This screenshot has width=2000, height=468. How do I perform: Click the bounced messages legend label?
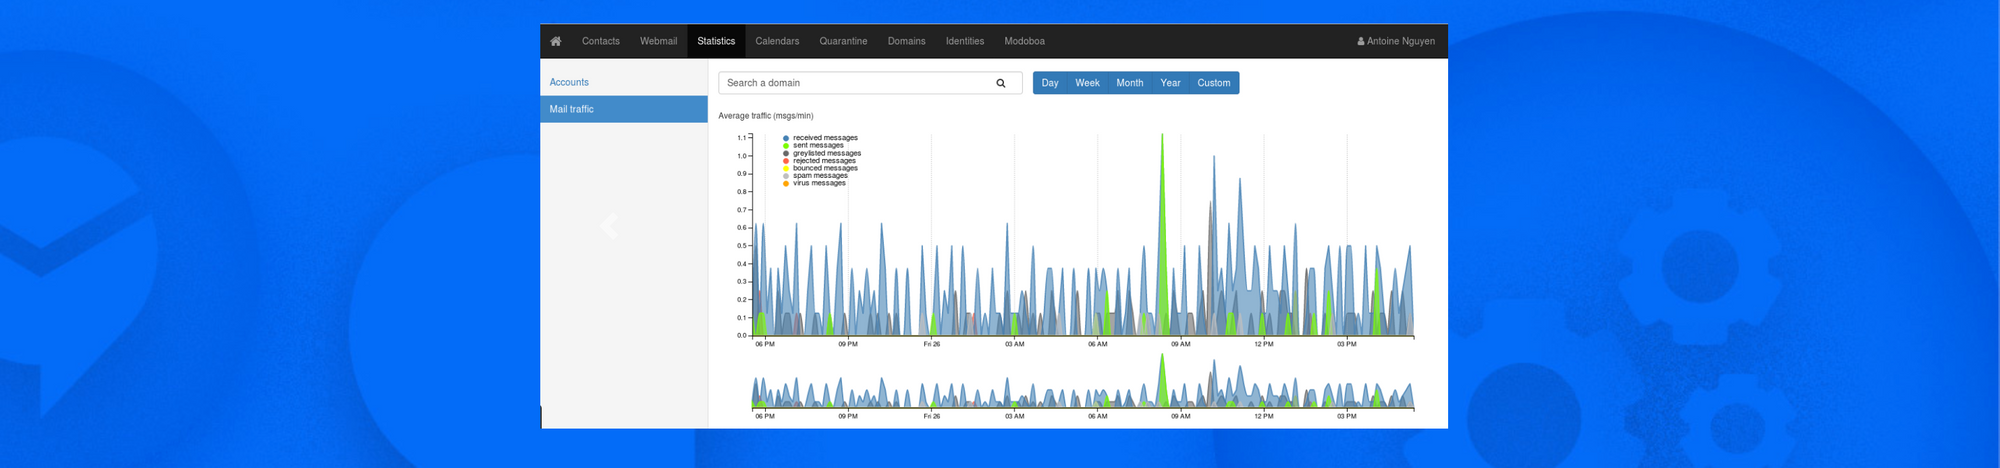tap(825, 168)
